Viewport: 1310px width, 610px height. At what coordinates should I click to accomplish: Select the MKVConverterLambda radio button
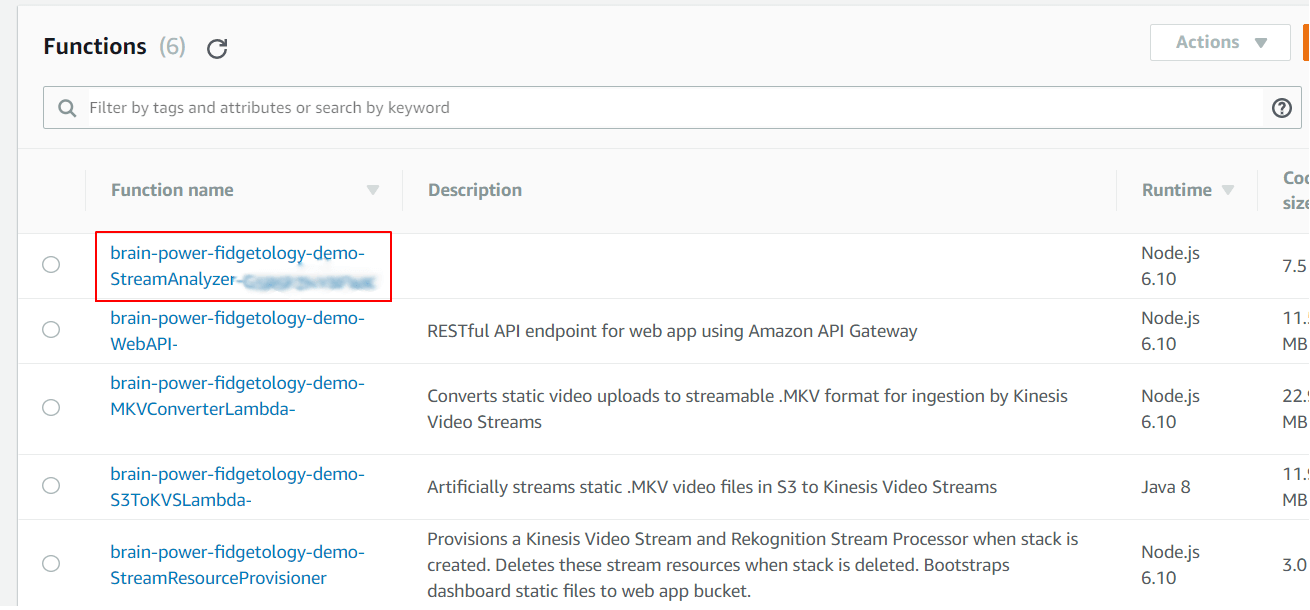tap(51, 408)
